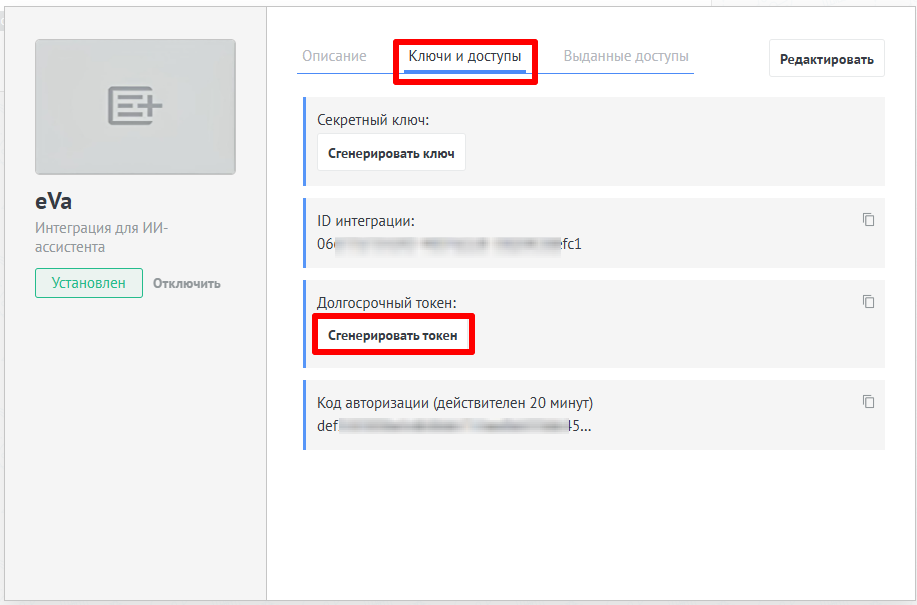Click the Интеграция для ИИ-ассистента description text
917x605 pixels.
tap(101, 237)
